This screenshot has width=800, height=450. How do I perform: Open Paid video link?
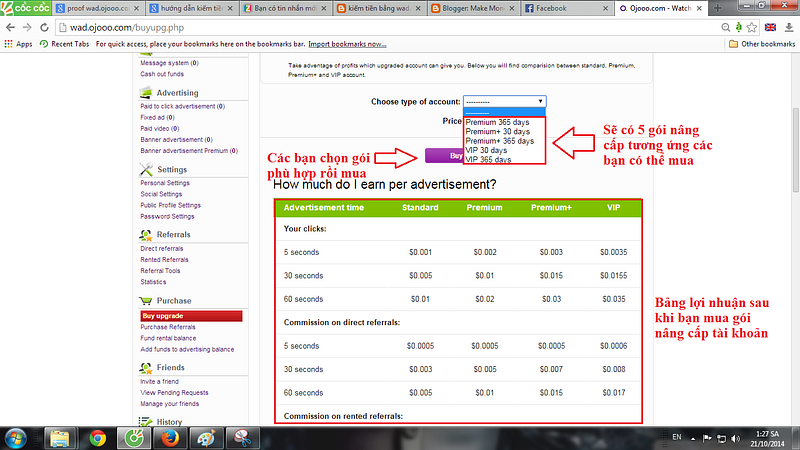160,129
